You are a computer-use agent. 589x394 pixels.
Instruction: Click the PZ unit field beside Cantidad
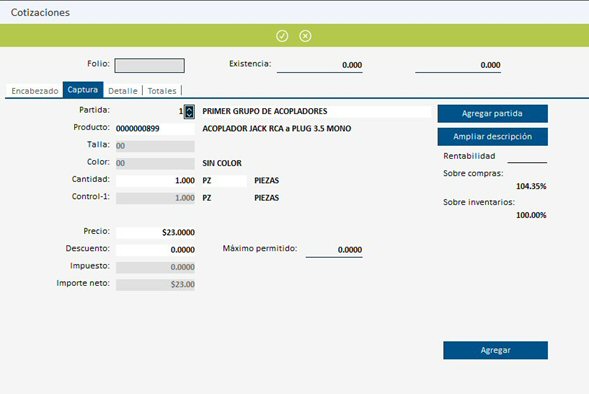click(224, 181)
